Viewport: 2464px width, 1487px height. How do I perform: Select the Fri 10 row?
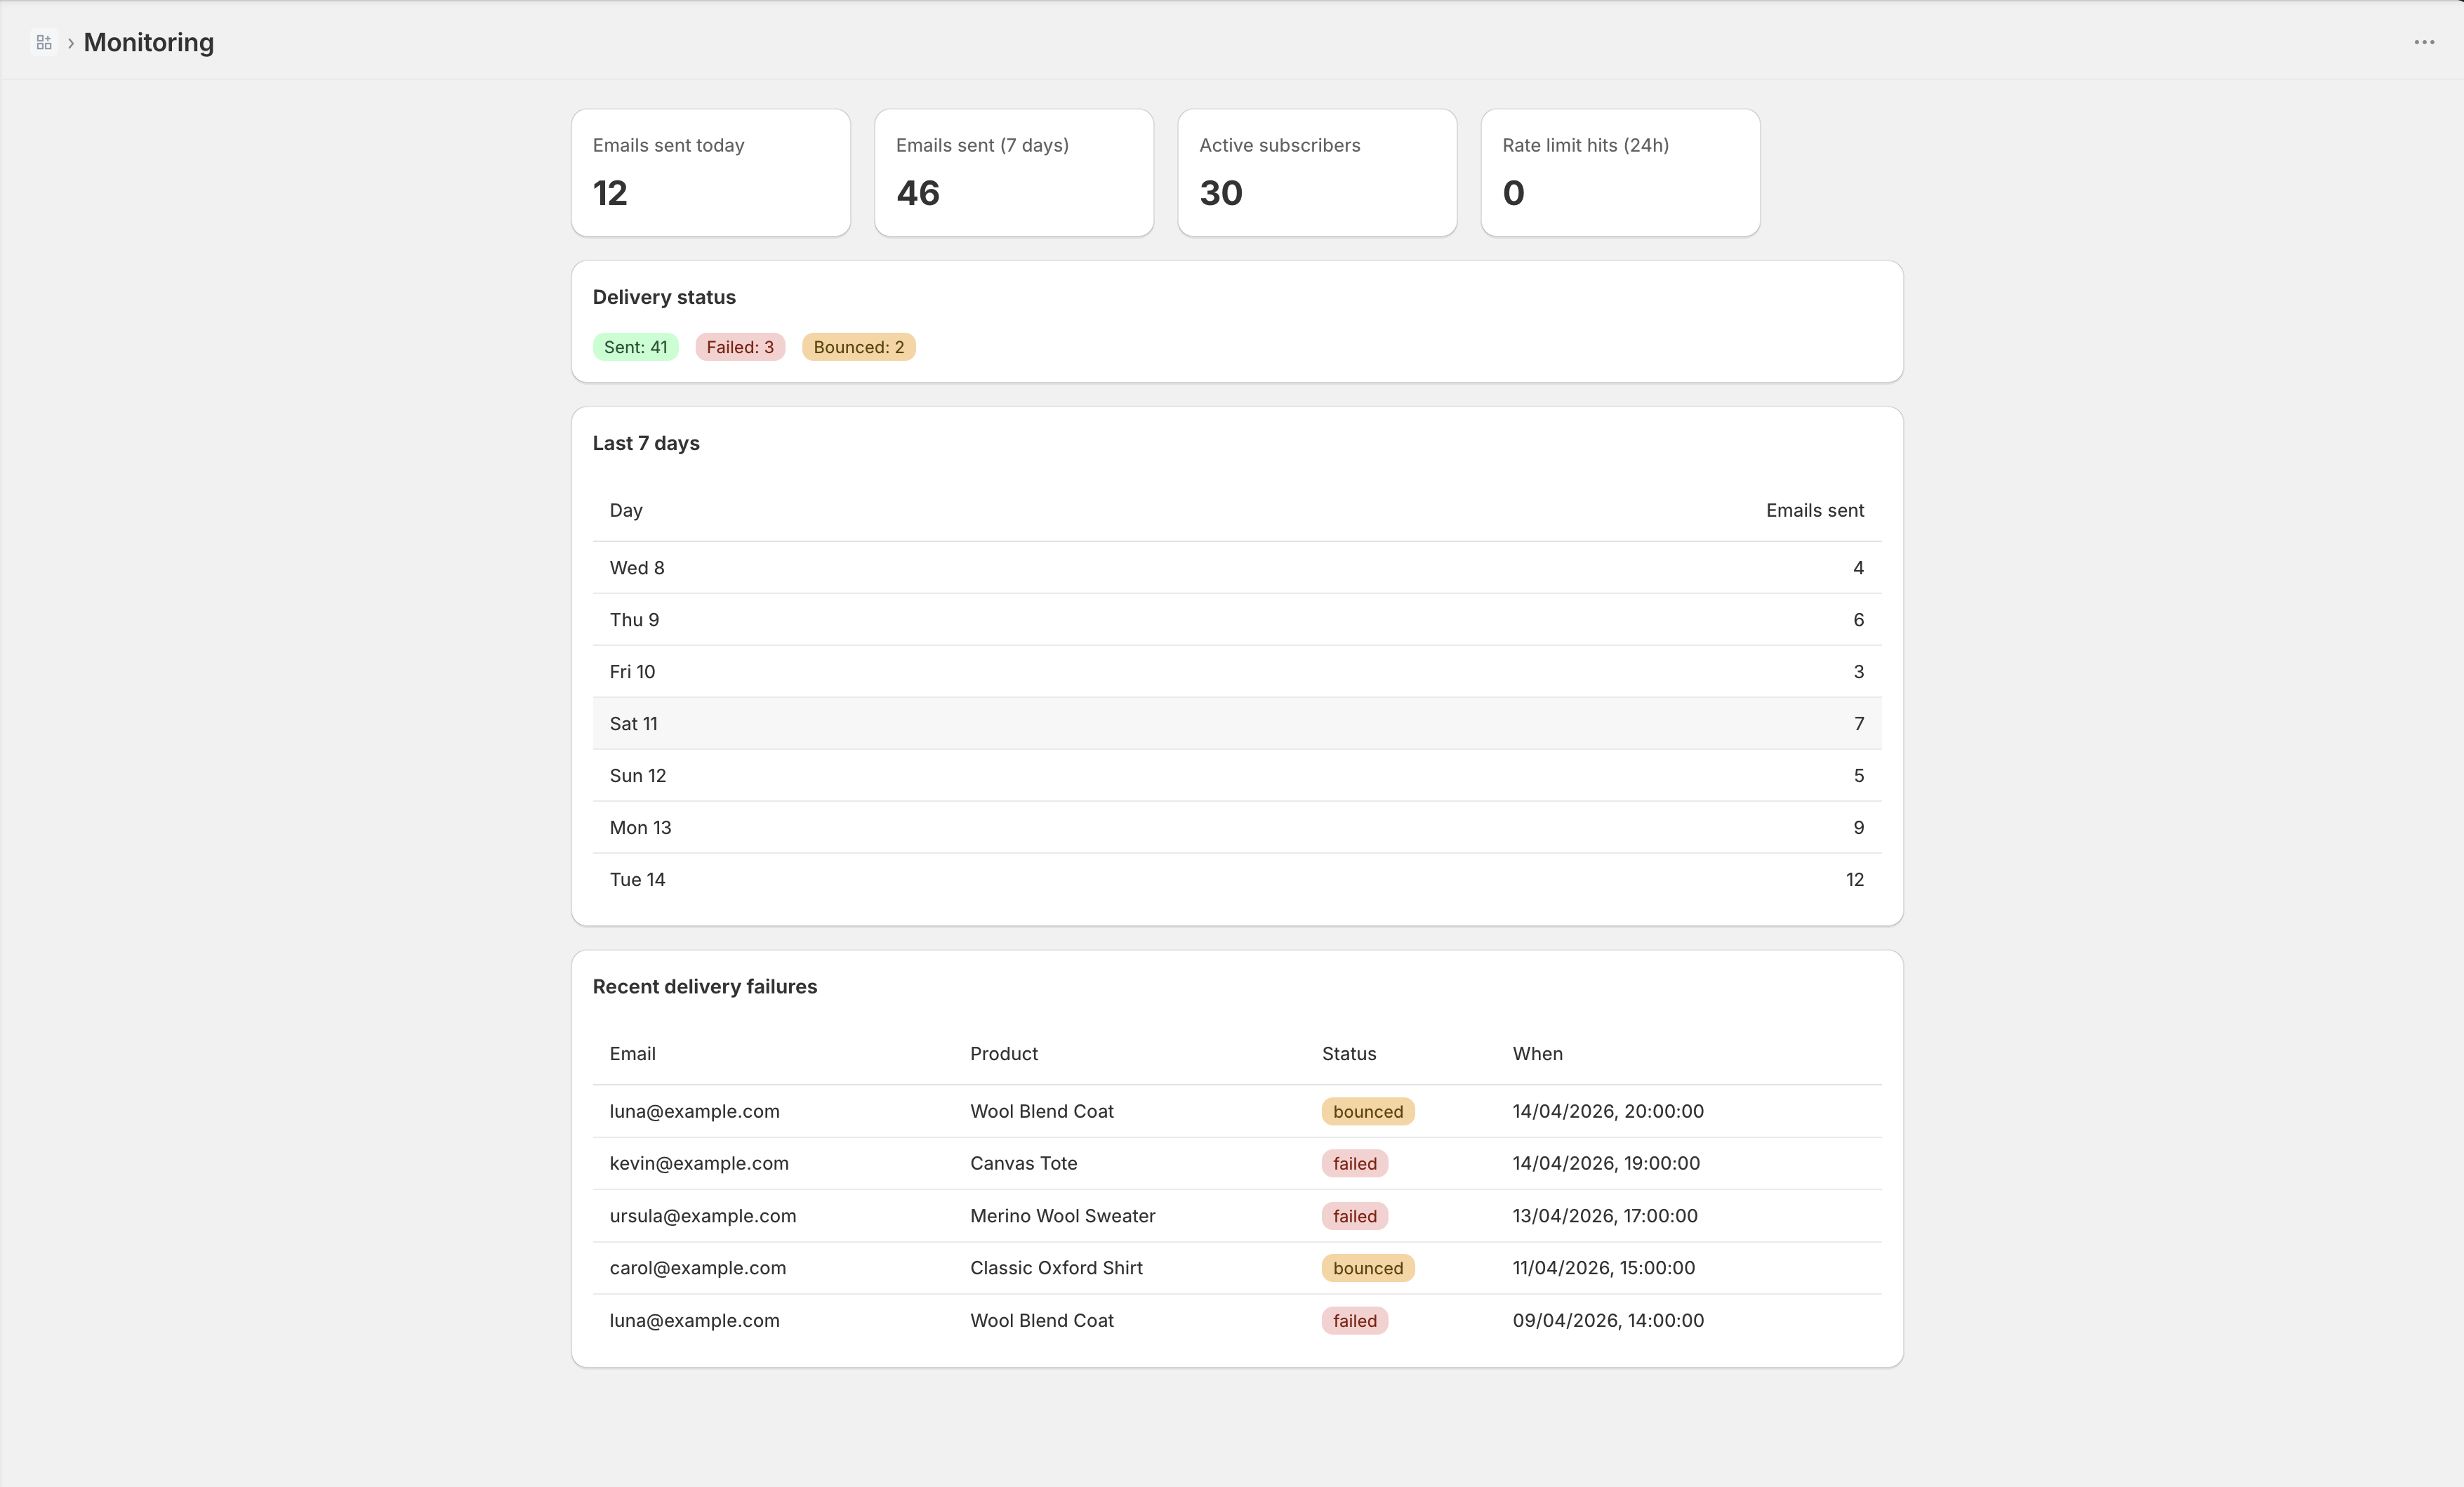1237,672
